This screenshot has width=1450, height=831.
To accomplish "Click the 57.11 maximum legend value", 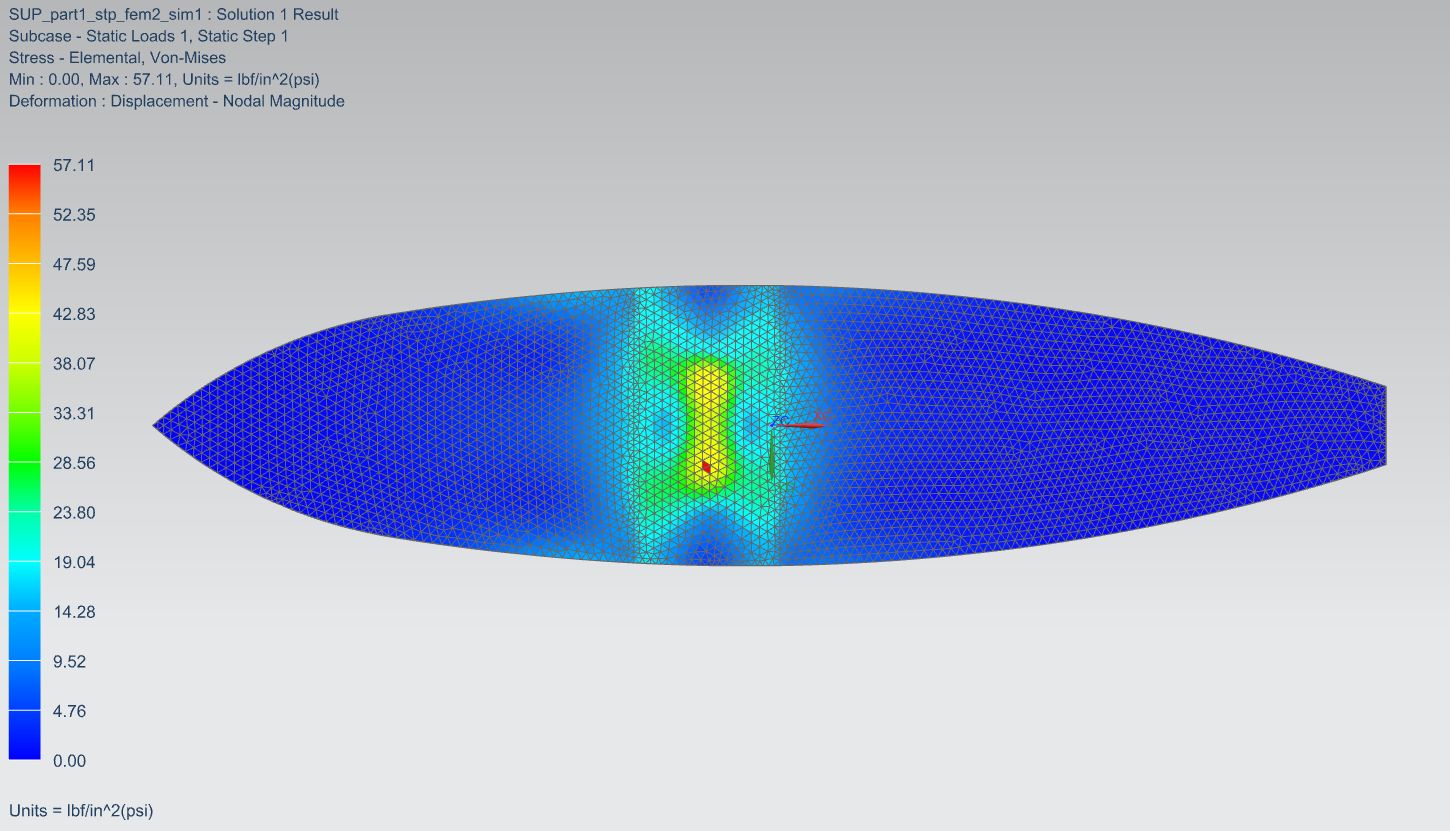I will point(74,166).
